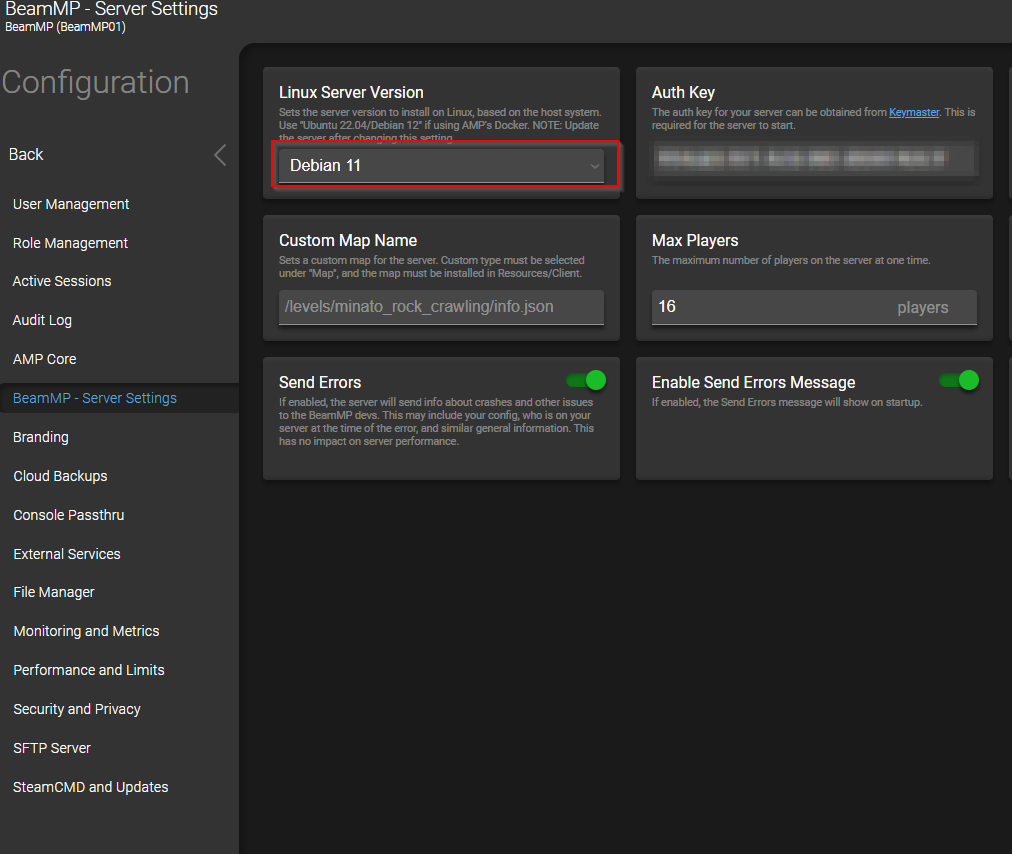Click the Configuration title text

[x=96, y=83]
